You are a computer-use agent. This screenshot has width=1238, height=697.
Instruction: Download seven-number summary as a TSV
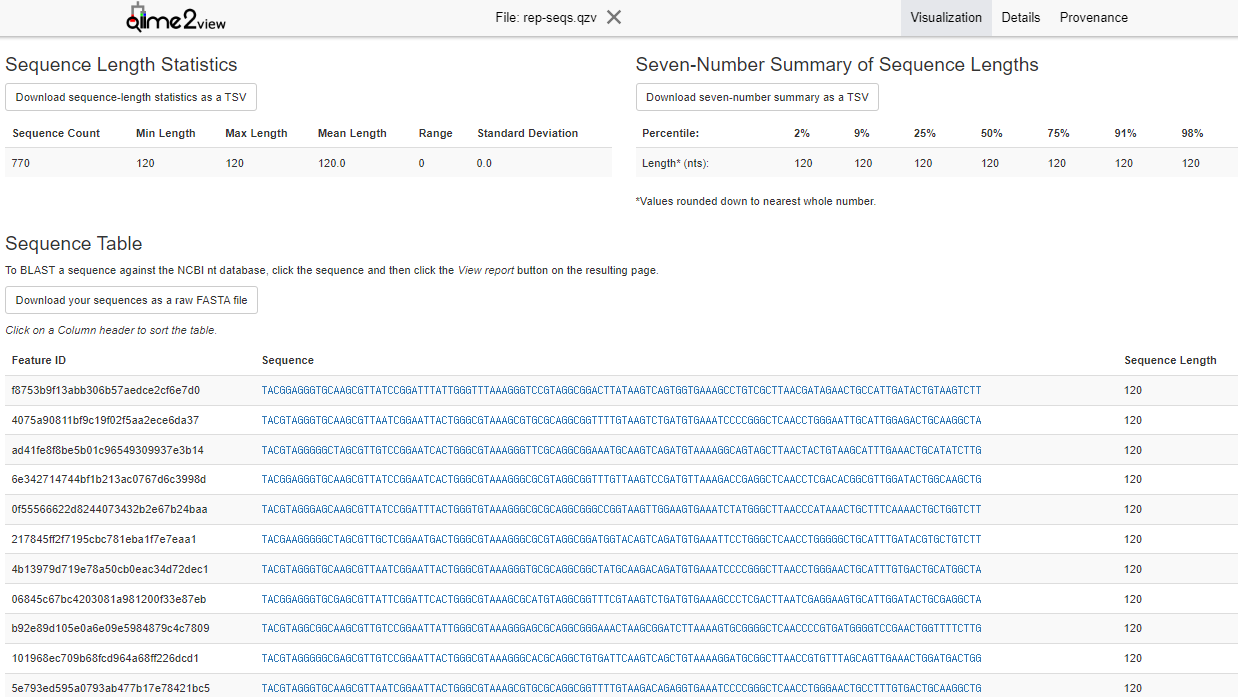[x=757, y=97]
